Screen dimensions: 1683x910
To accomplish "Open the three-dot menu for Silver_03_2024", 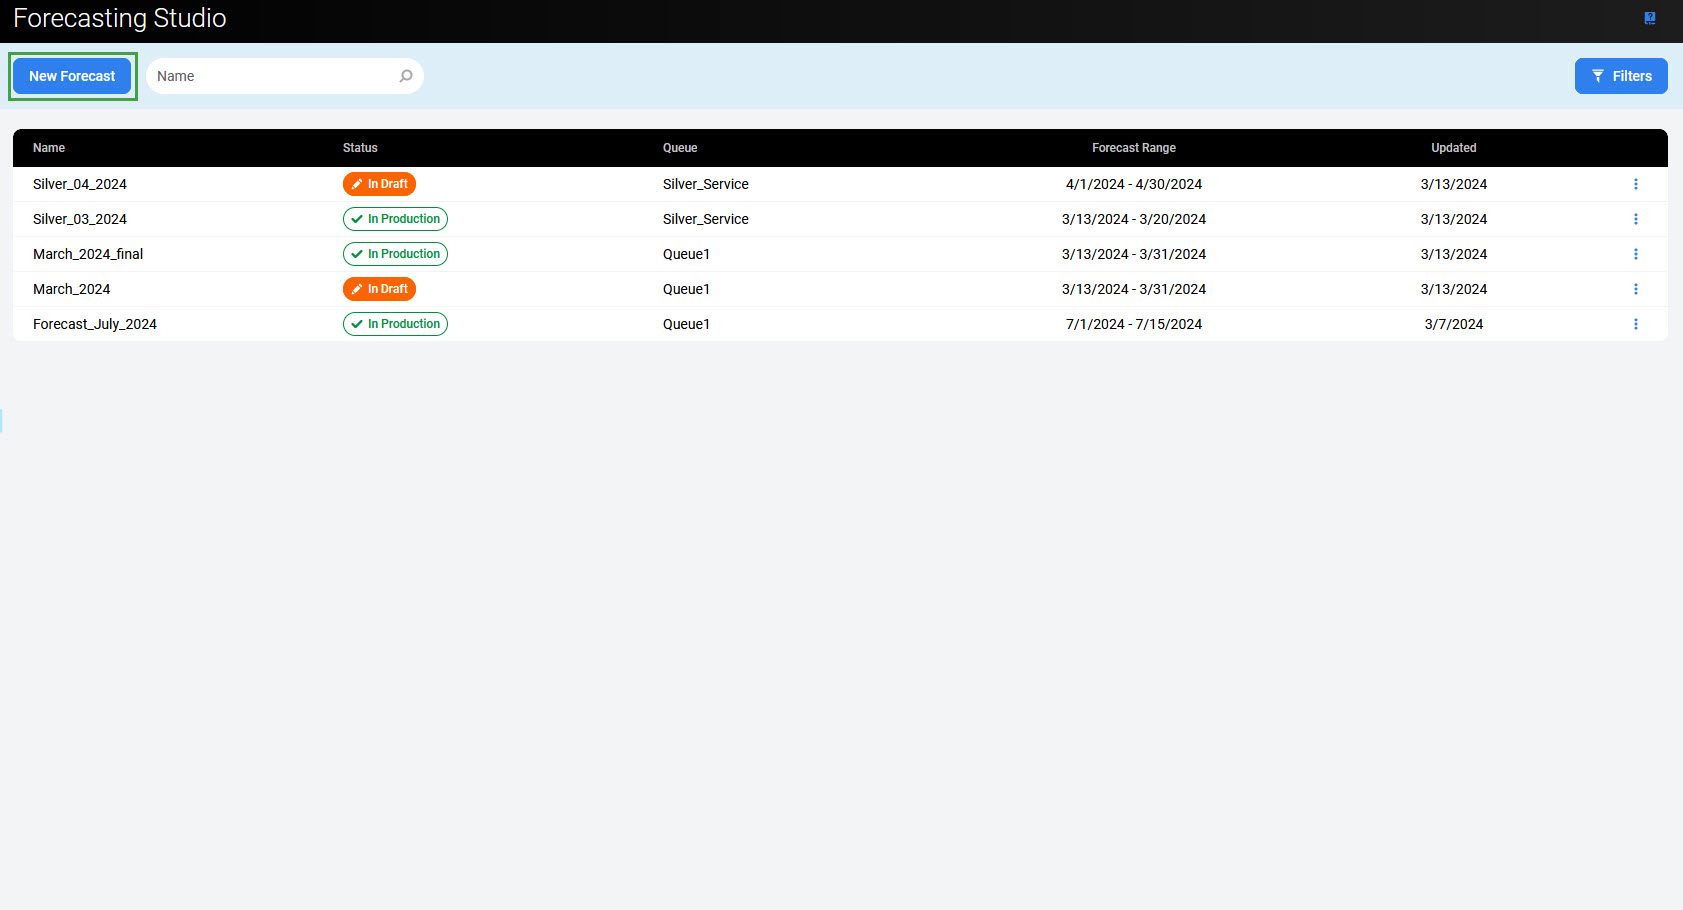I will pyautogui.click(x=1636, y=219).
